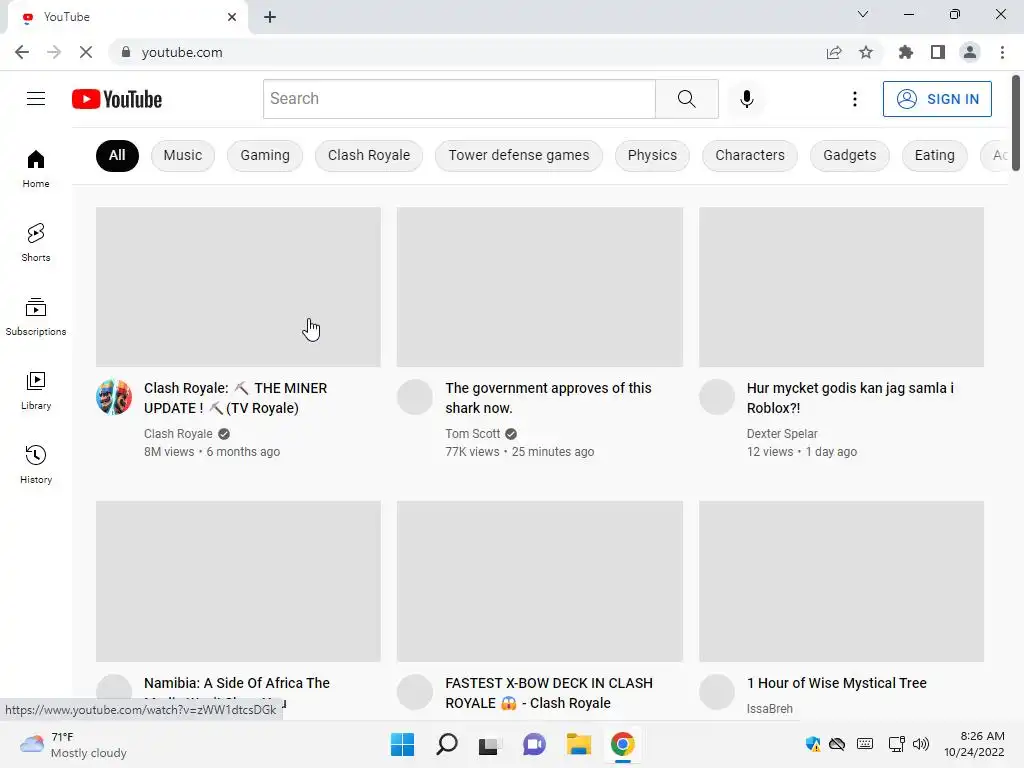Open the tab search chevron

[x=863, y=14]
